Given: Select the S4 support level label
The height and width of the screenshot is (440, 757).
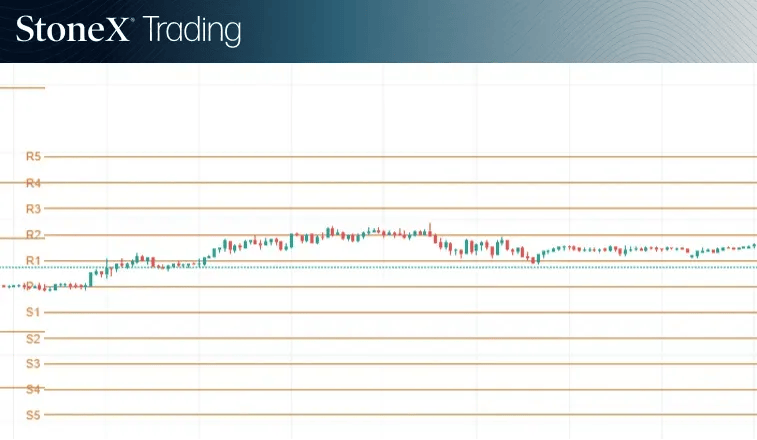Looking at the screenshot, I should click(x=33, y=389).
